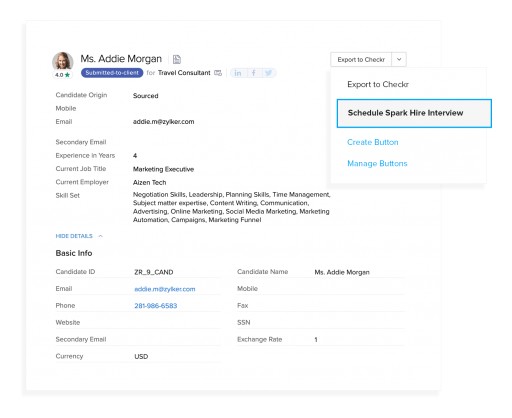Click the LinkedIn icon
The width and height of the screenshot is (512, 418).
pos(238,73)
